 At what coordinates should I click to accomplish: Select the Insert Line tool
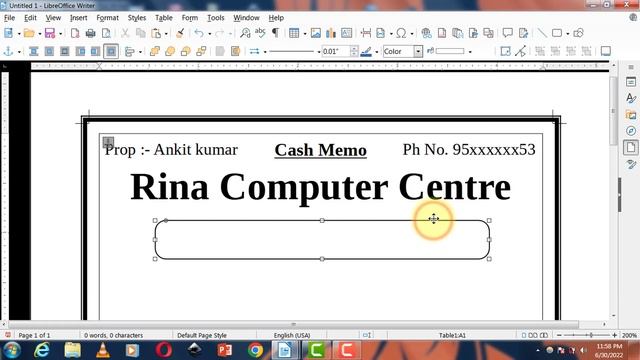pyautogui.click(x=542, y=33)
